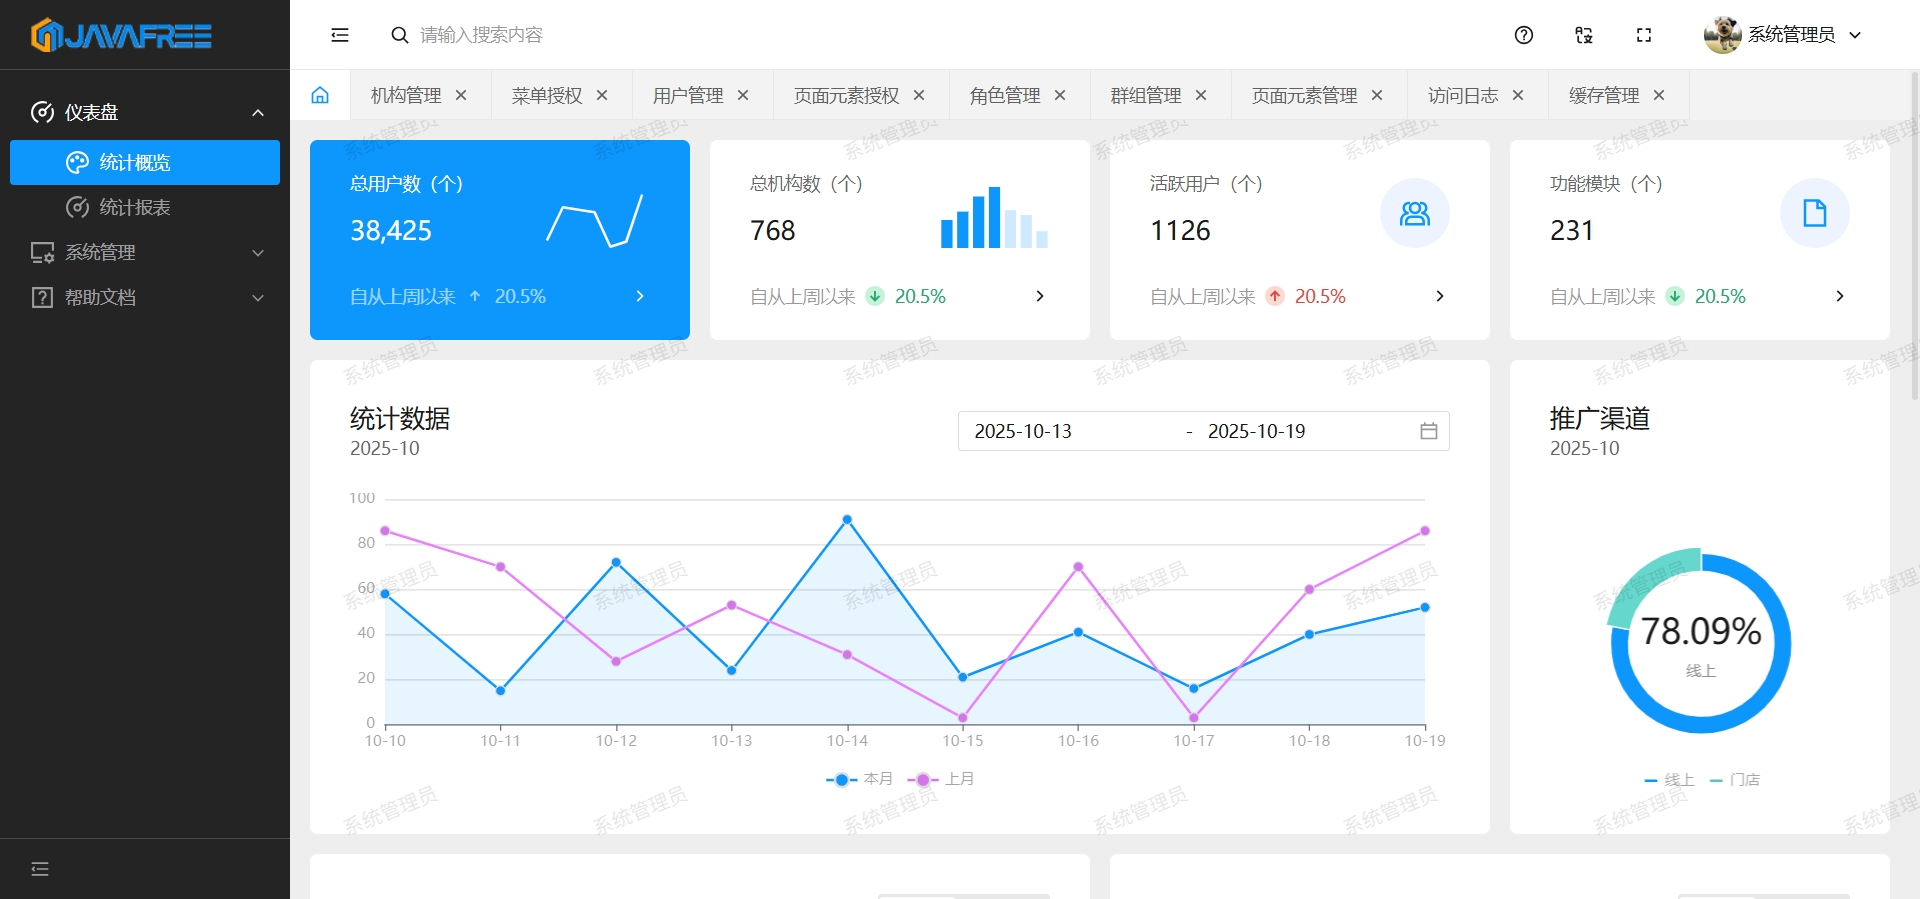Image resolution: width=1920 pixels, height=899 pixels.
Task: Click the bottom sidebar fold icon
Action: coord(40,869)
